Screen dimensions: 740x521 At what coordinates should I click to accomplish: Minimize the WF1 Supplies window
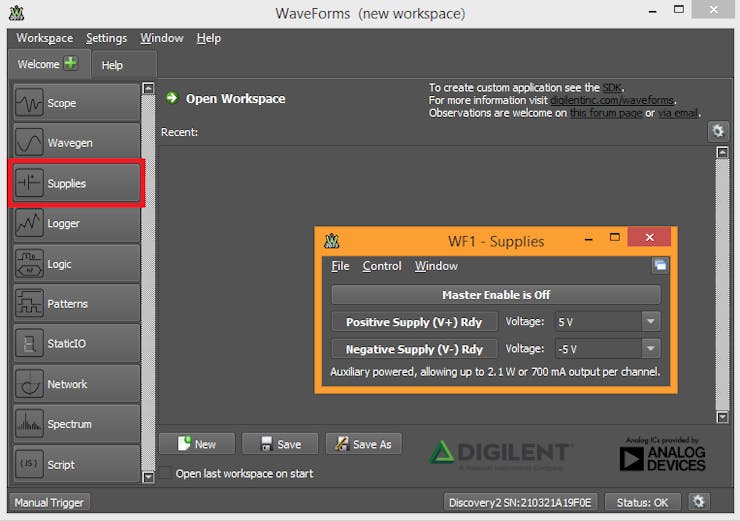589,239
